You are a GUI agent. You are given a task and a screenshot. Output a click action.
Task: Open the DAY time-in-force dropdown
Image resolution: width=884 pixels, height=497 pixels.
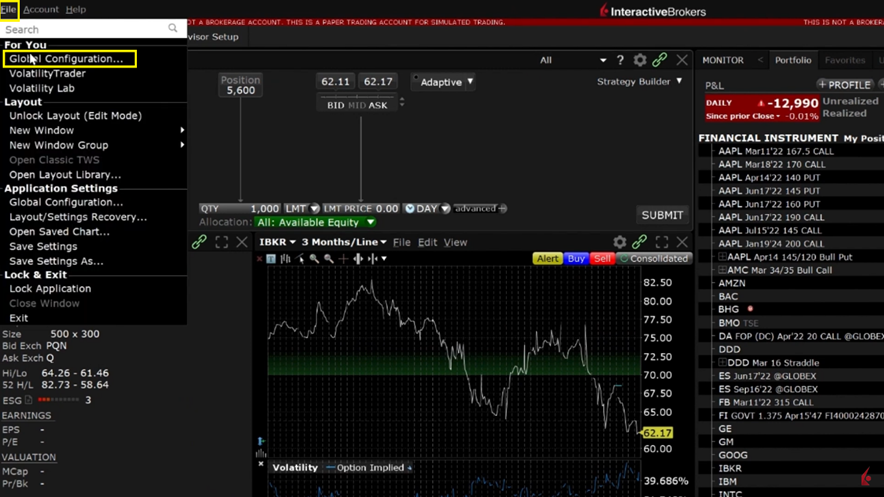[427, 209]
